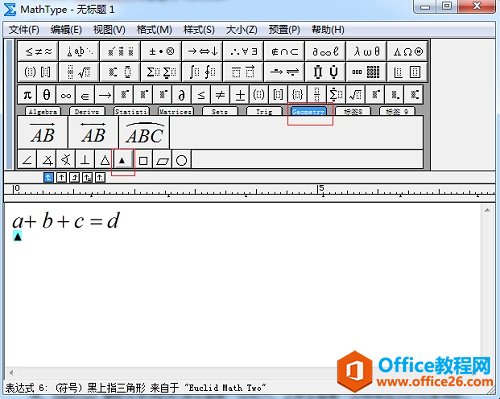Open the summation templates palette

coord(161,72)
